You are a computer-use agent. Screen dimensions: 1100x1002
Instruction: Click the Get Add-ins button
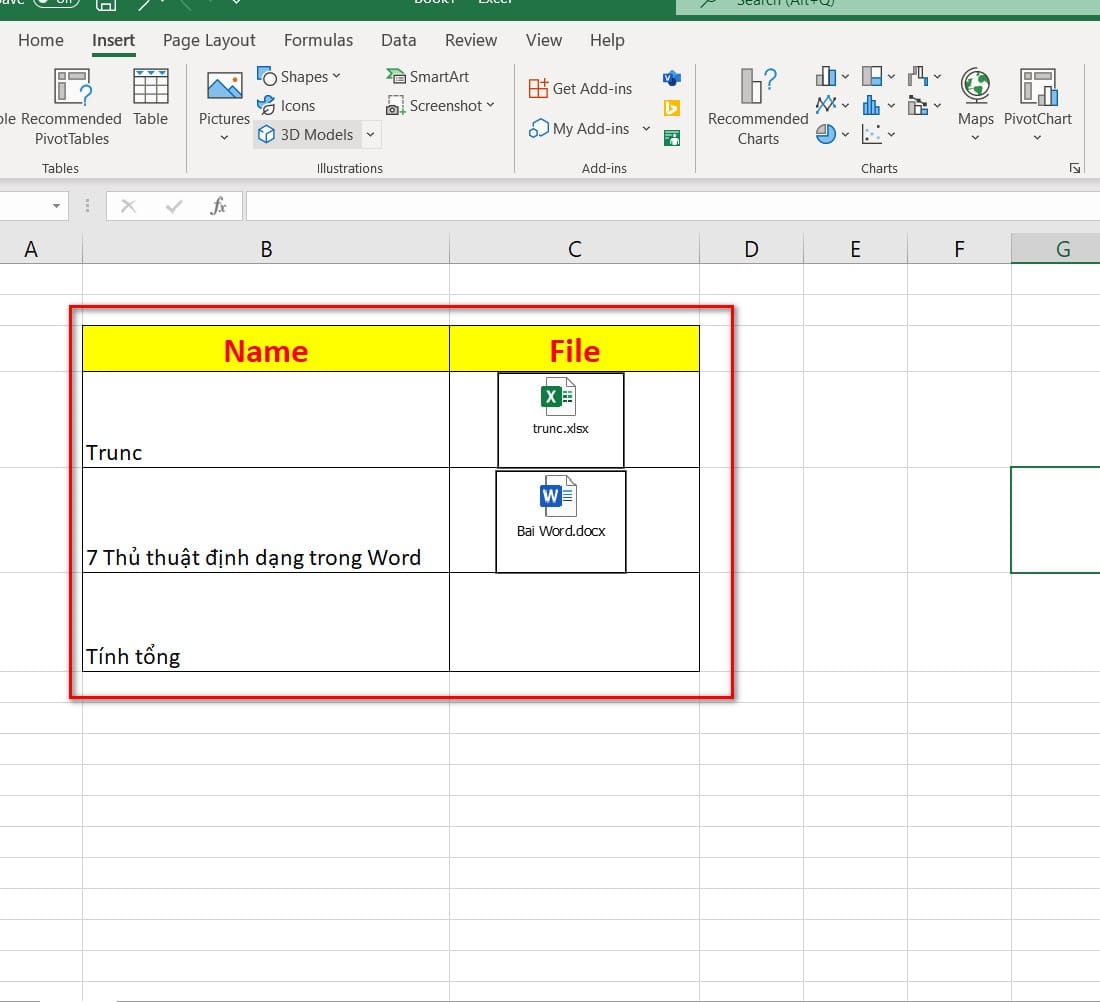(580, 89)
